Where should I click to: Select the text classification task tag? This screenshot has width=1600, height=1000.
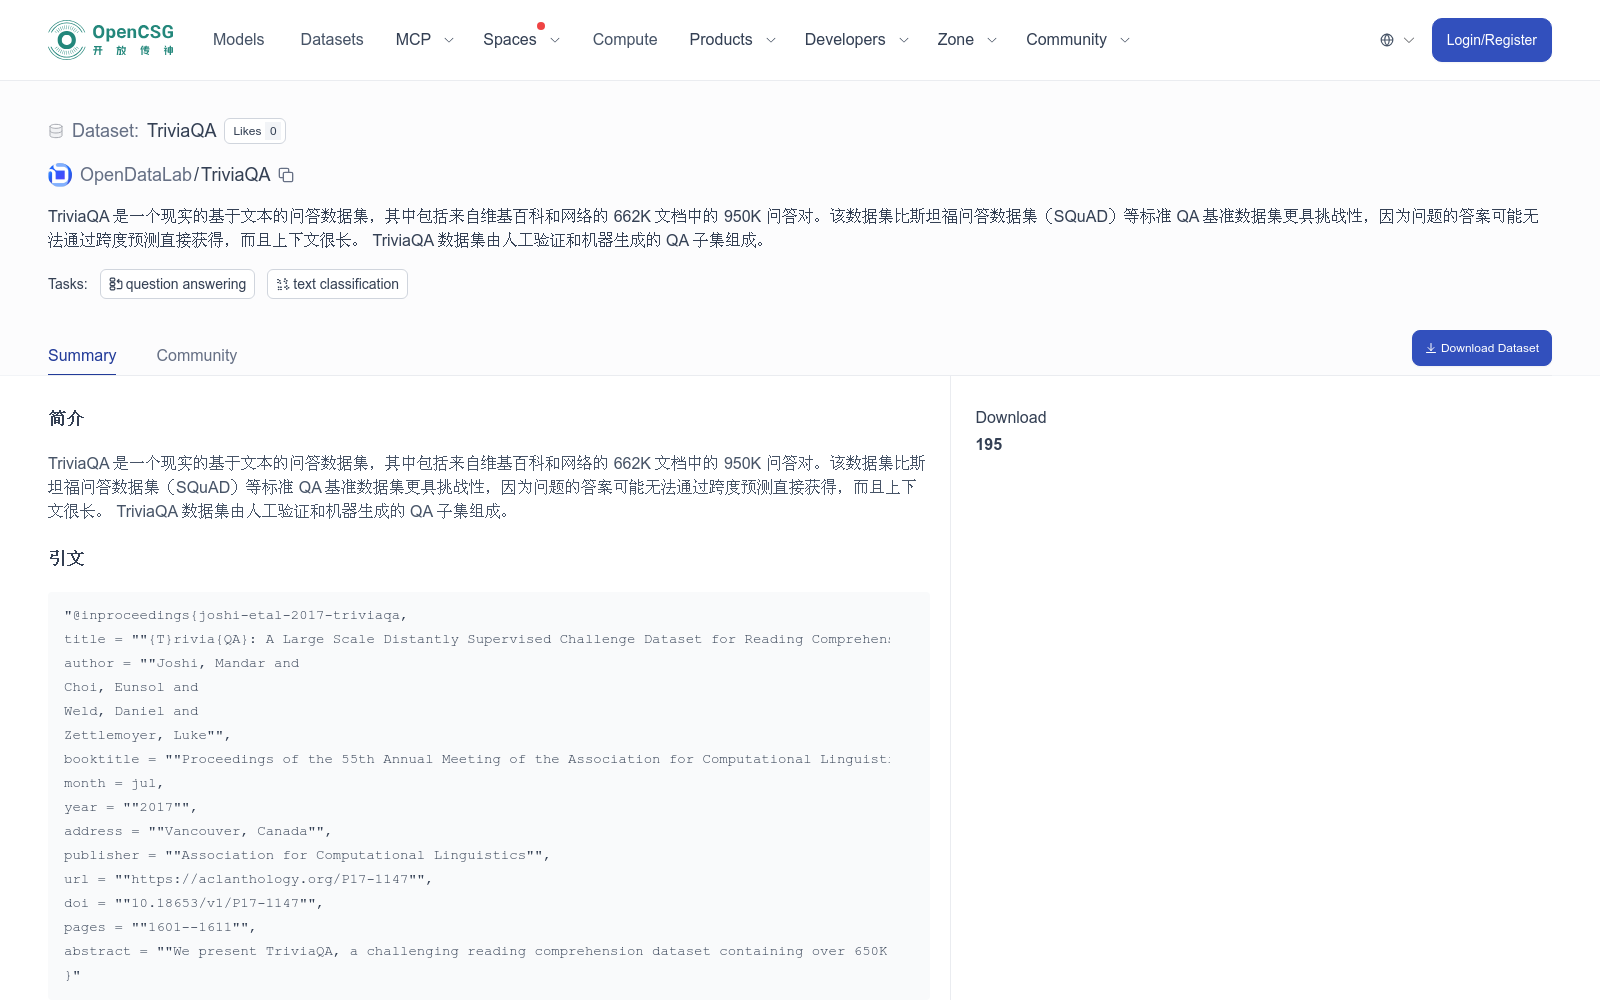(x=337, y=284)
